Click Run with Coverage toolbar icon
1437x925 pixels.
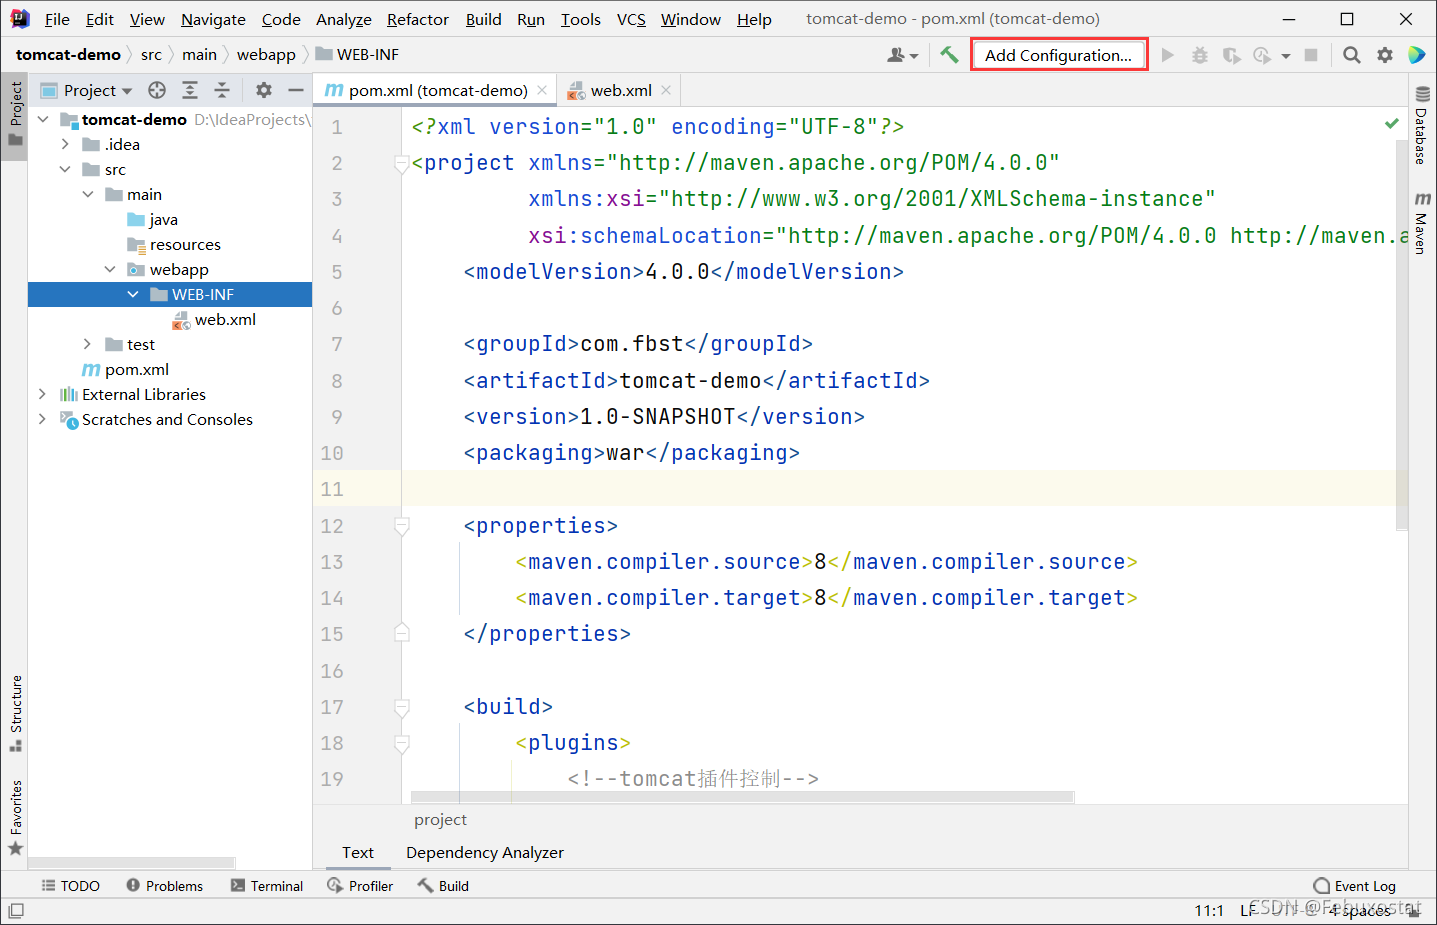(x=1231, y=55)
